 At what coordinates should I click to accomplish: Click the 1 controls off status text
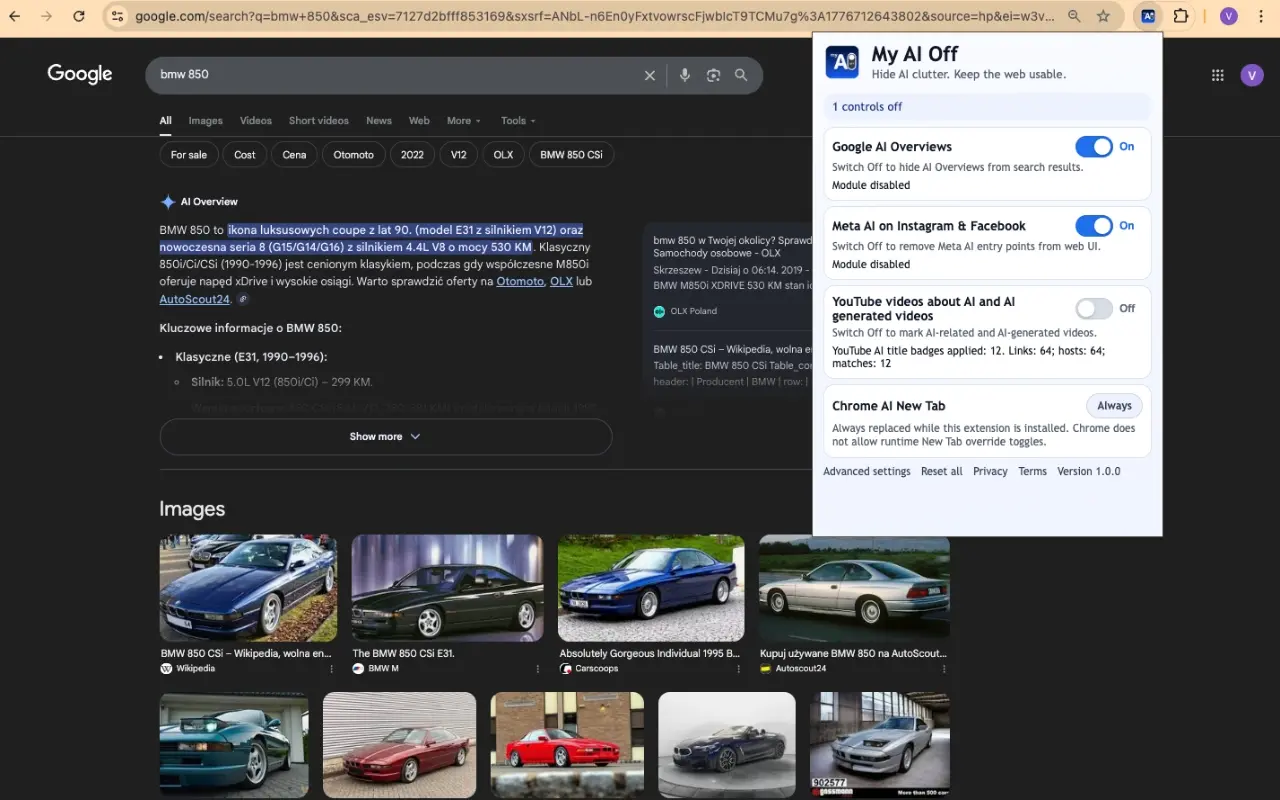click(x=867, y=107)
